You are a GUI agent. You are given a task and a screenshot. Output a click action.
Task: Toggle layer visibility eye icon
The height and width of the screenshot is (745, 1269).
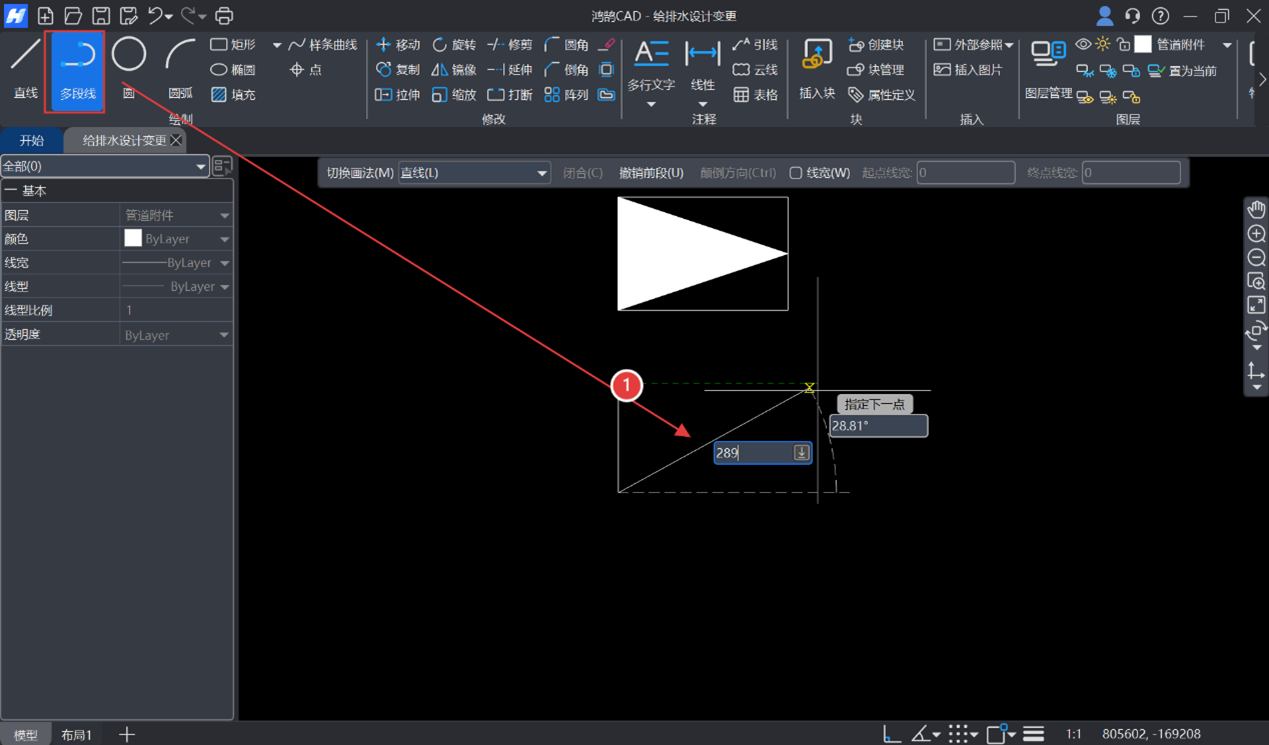click(1083, 45)
